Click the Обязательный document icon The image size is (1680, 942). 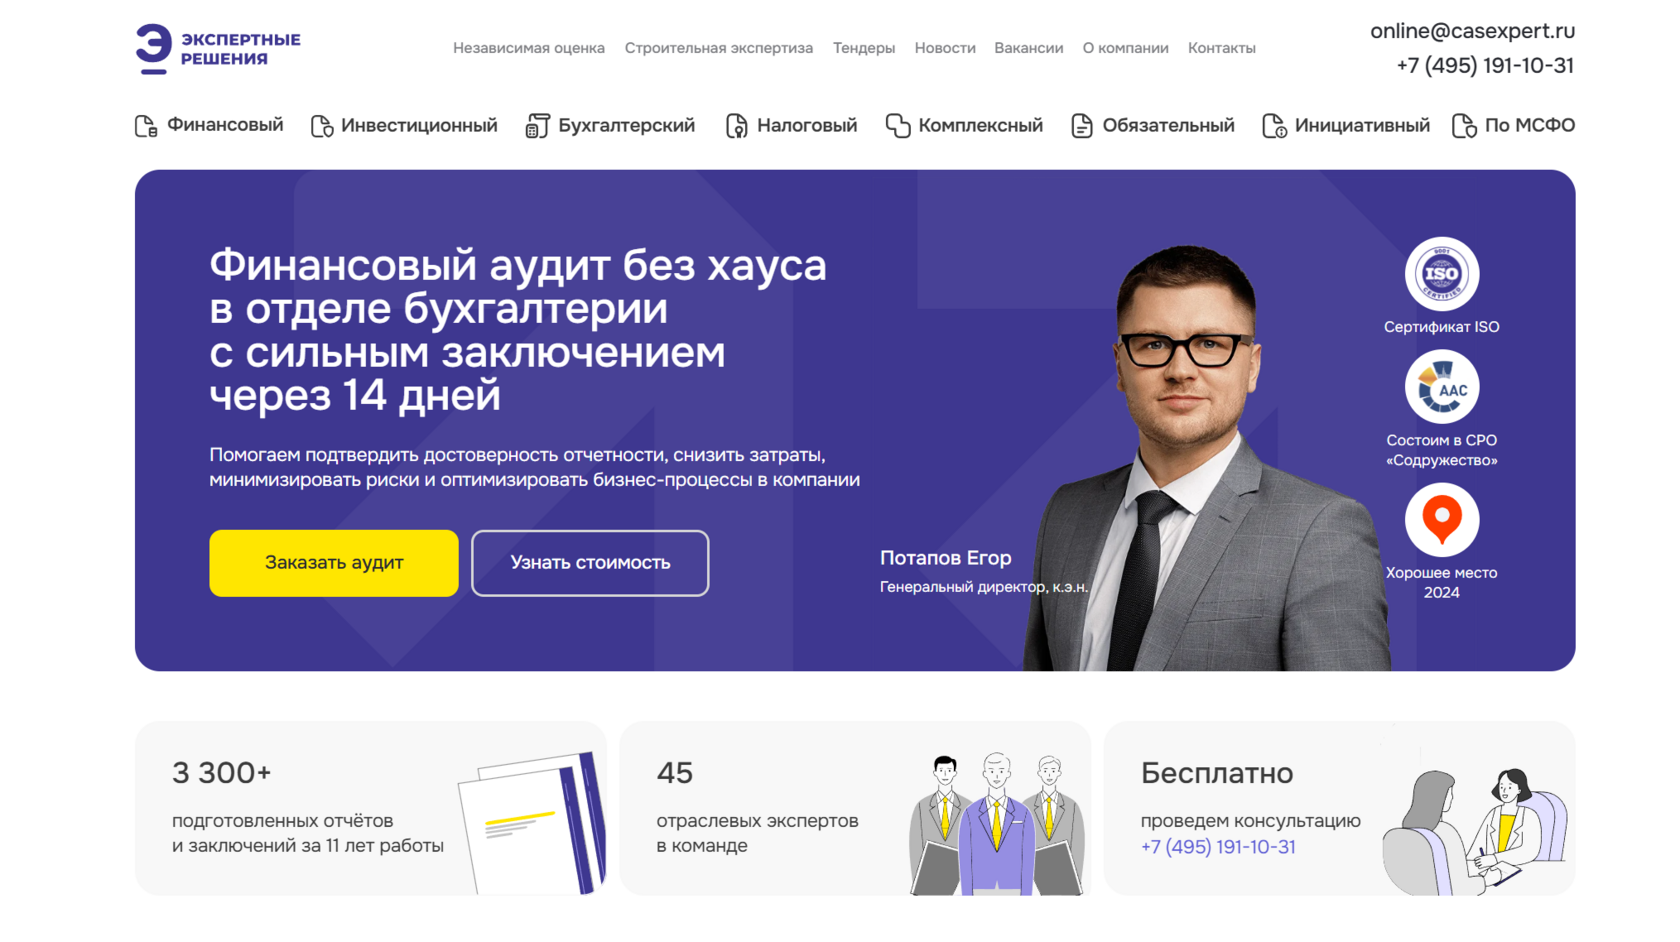1081,126
